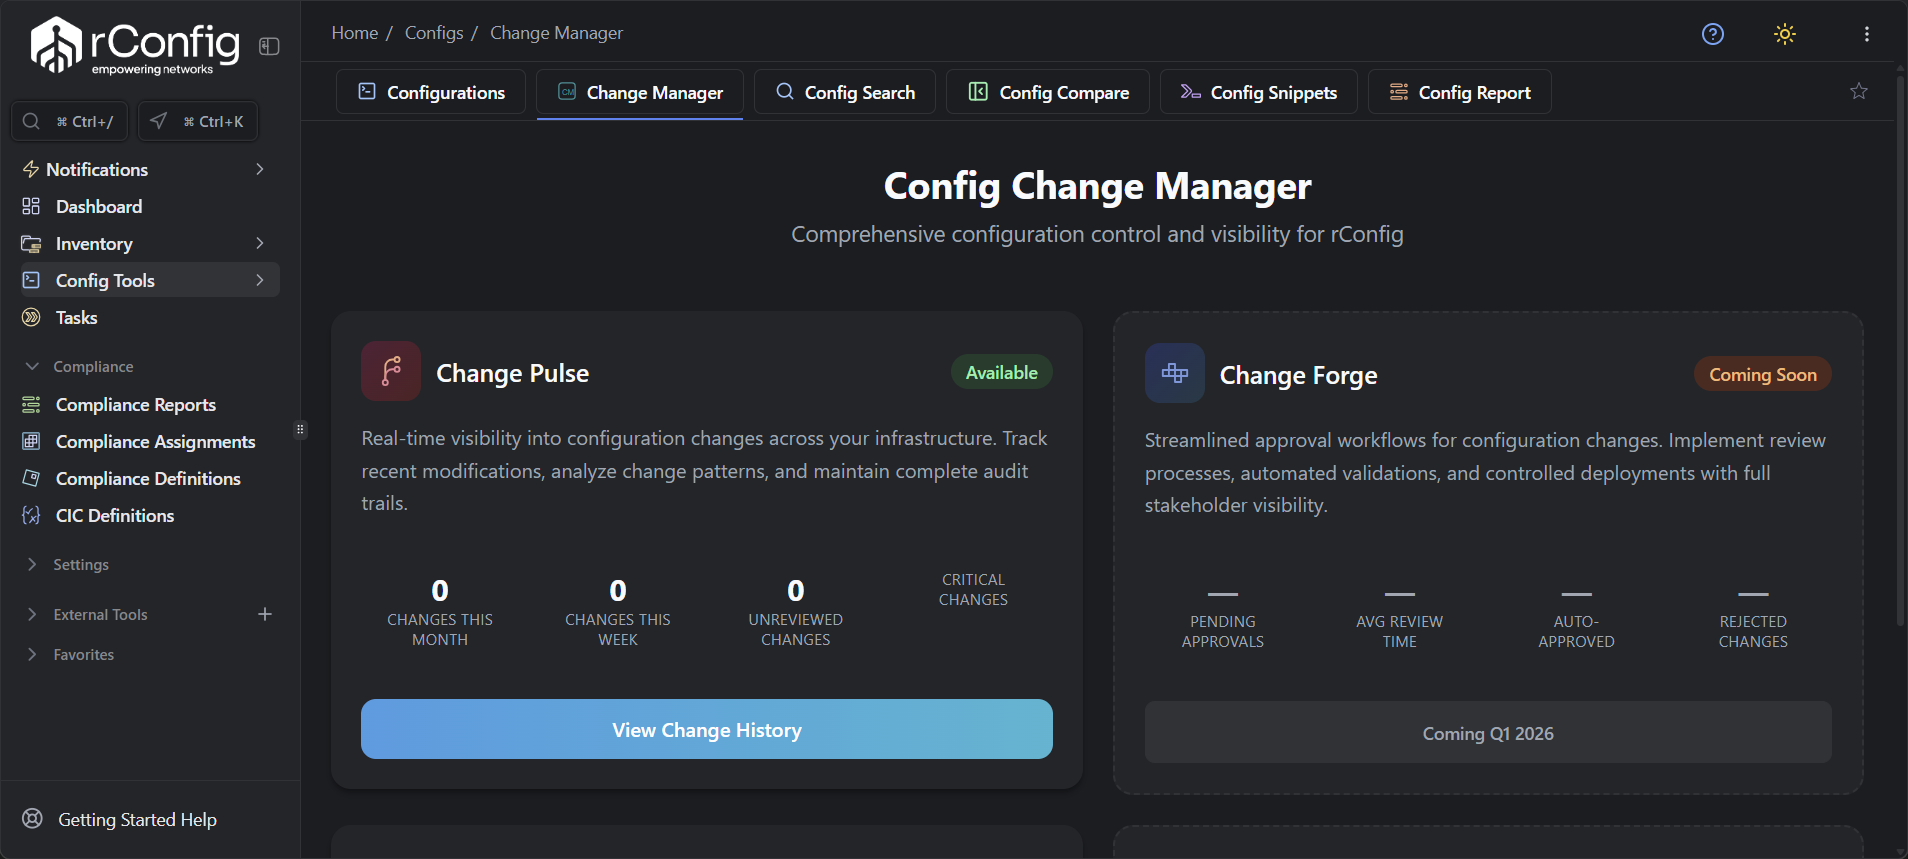Click the Compliance Definitions icon
Screen dimensions: 1908x859
[31, 478]
